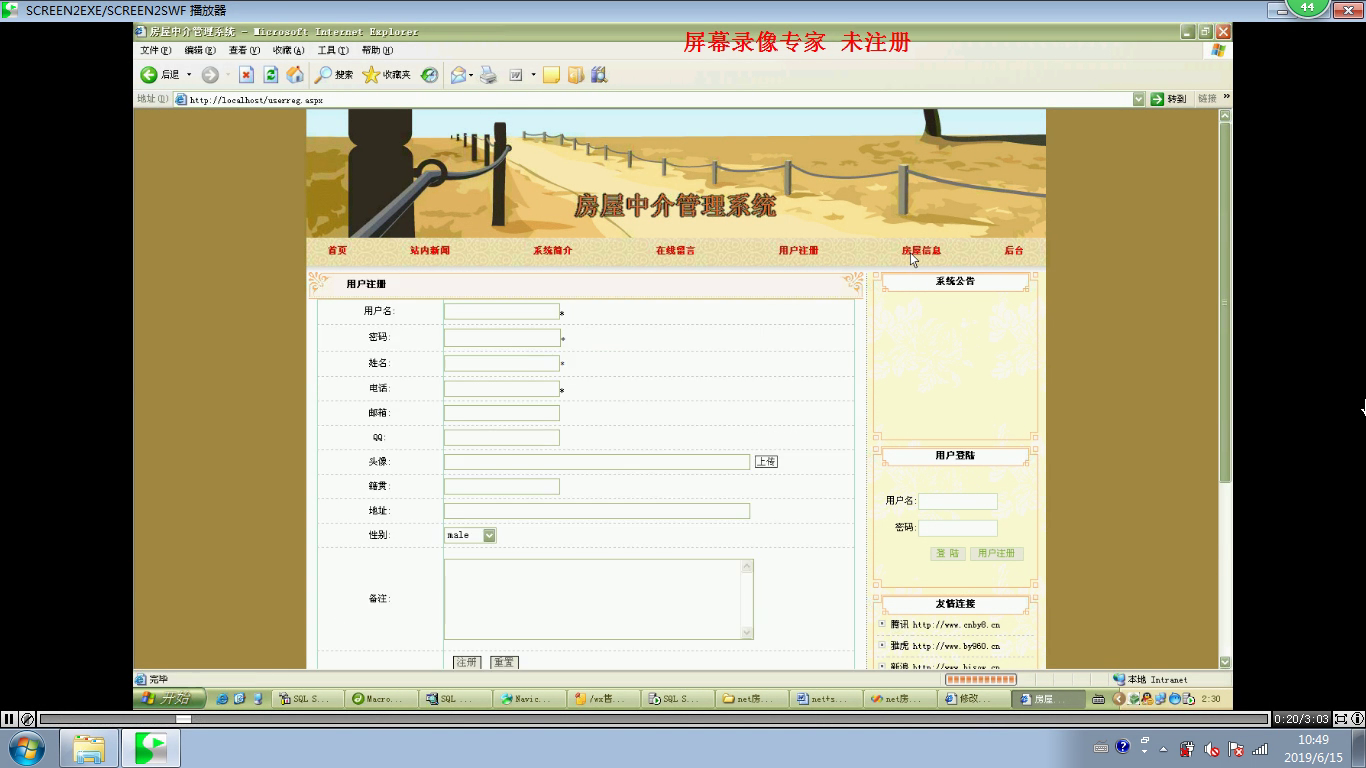1366x768 pixels.
Task: Open 后台 navigation link
Action: [1014, 250]
